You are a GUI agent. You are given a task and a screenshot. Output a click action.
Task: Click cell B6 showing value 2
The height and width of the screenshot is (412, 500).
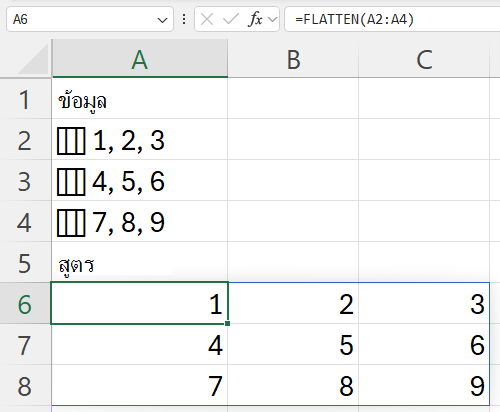(x=293, y=304)
